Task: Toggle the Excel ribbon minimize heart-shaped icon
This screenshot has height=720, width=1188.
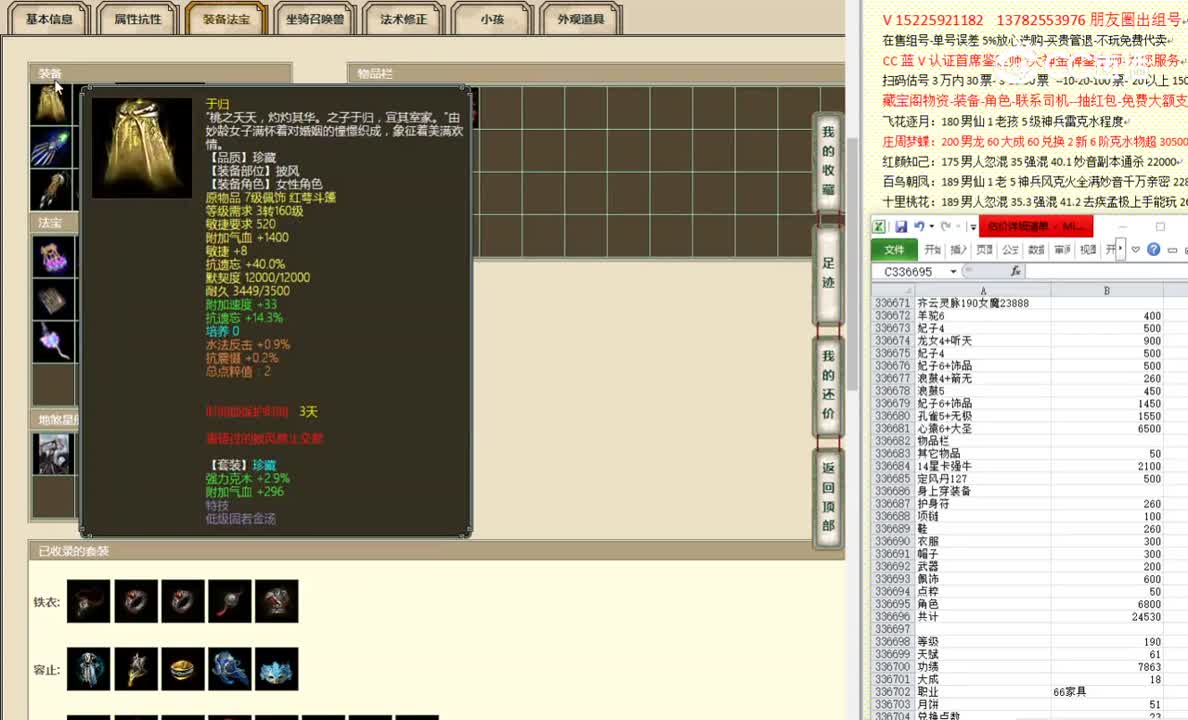Action: coord(1136,249)
